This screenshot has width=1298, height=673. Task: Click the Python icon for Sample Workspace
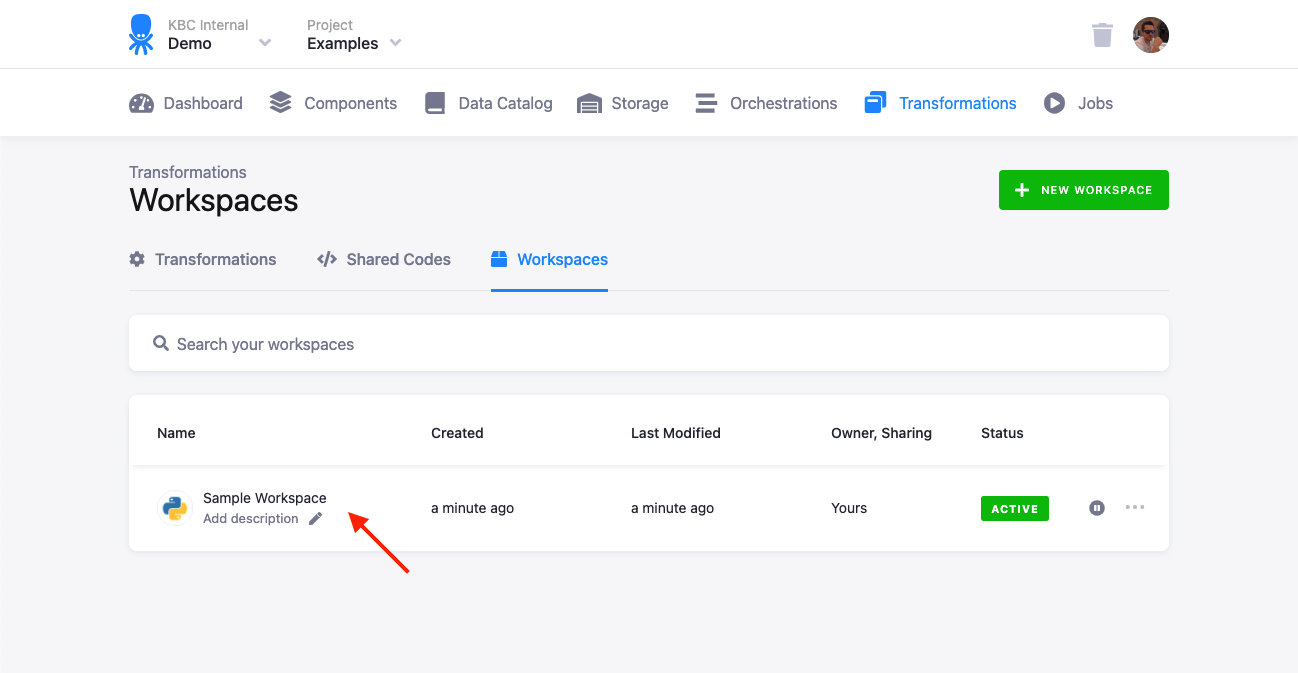[x=175, y=508]
